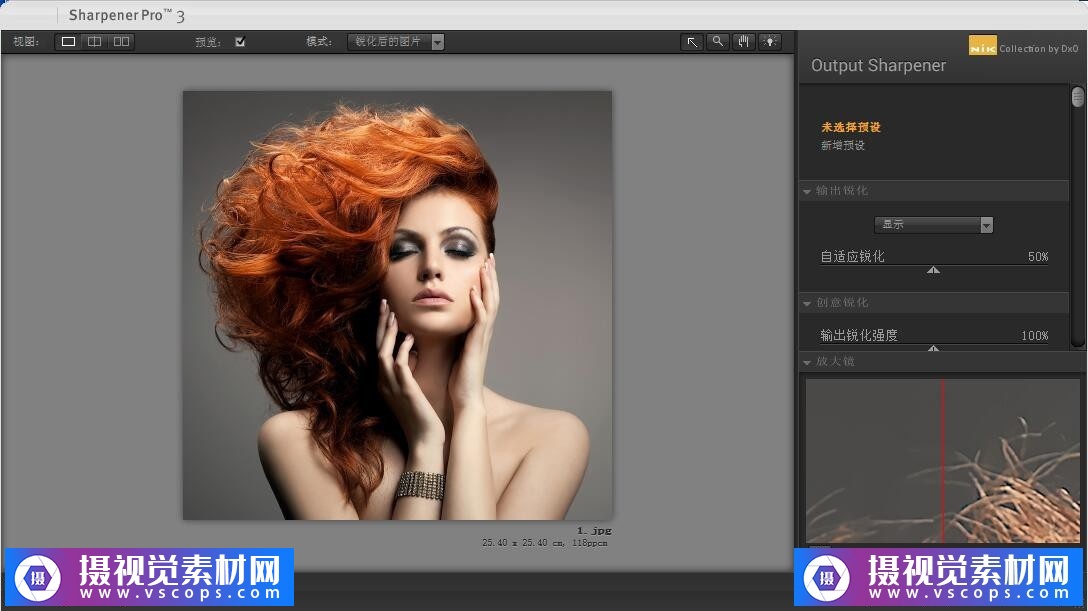Click the 输出锐化强度 slider handle
Image resolution: width=1088 pixels, height=611 pixels.
click(933, 348)
